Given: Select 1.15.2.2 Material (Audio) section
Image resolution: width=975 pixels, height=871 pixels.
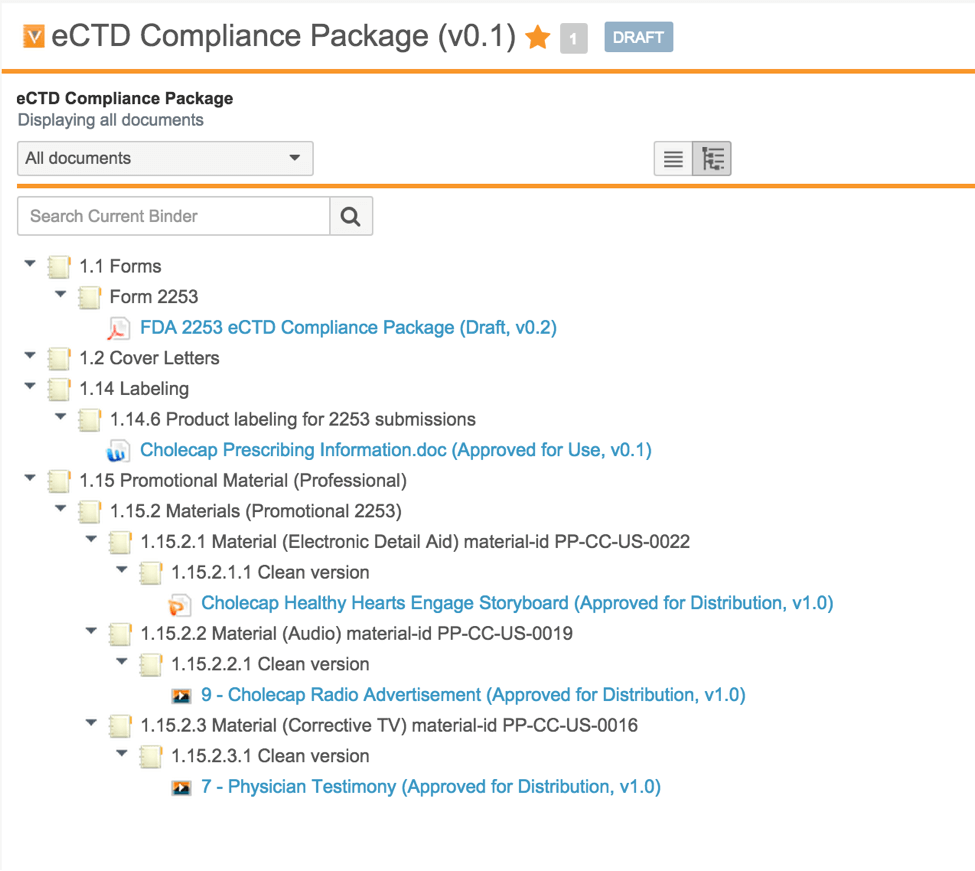Looking at the screenshot, I should (x=356, y=634).
